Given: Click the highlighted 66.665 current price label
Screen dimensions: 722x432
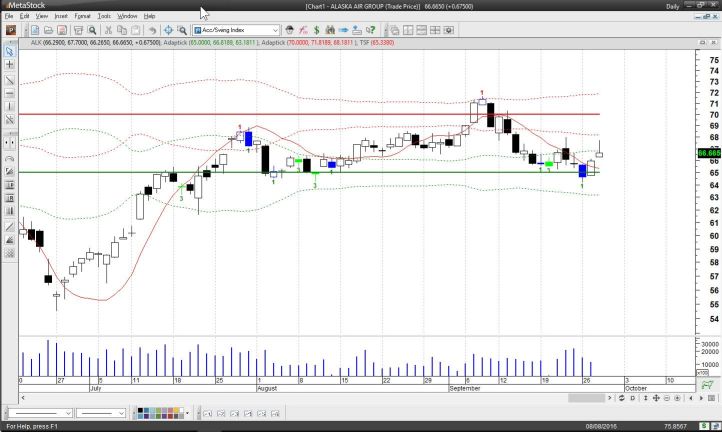Looking at the screenshot, I should [709, 153].
